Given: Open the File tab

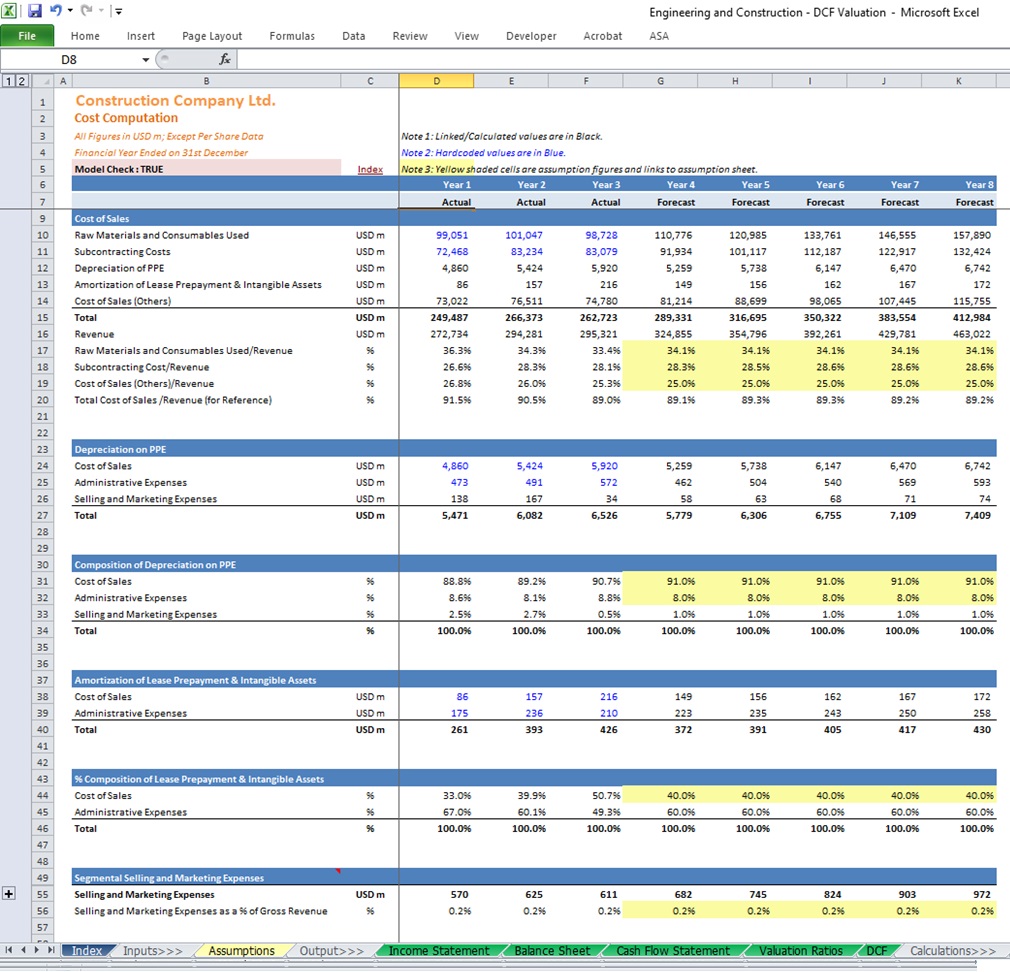Looking at the screenshot, I should tap(27, 35).
